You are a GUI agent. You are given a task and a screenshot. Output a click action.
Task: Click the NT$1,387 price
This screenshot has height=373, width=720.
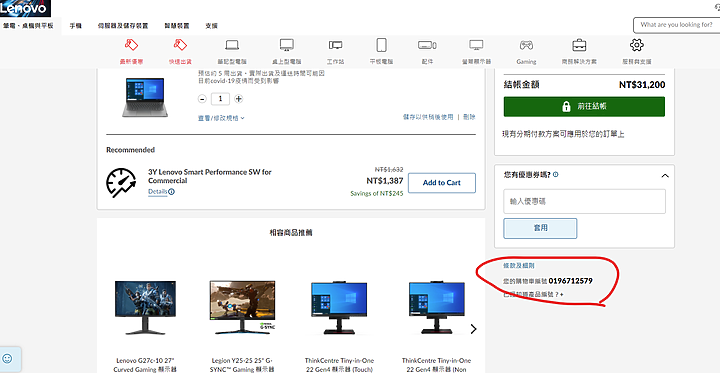385,181
